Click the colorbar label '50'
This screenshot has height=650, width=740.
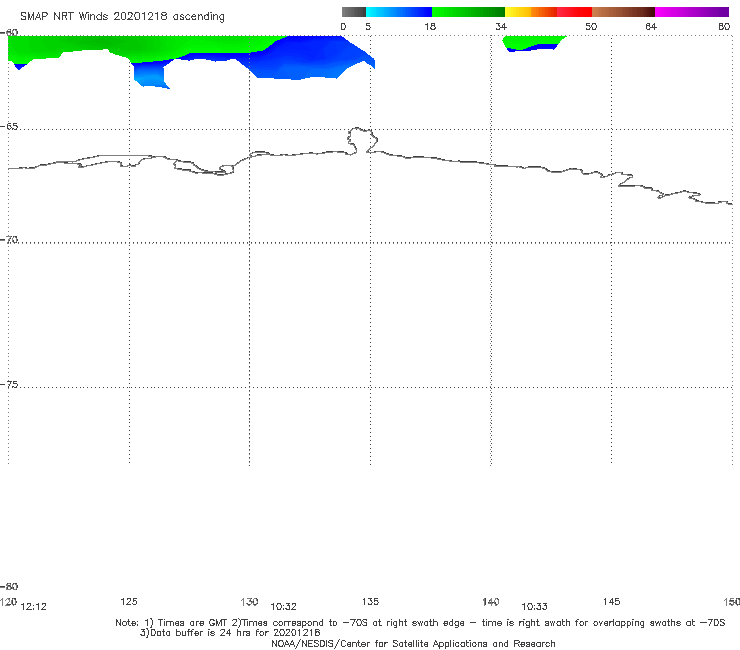(x=591, y=26)
